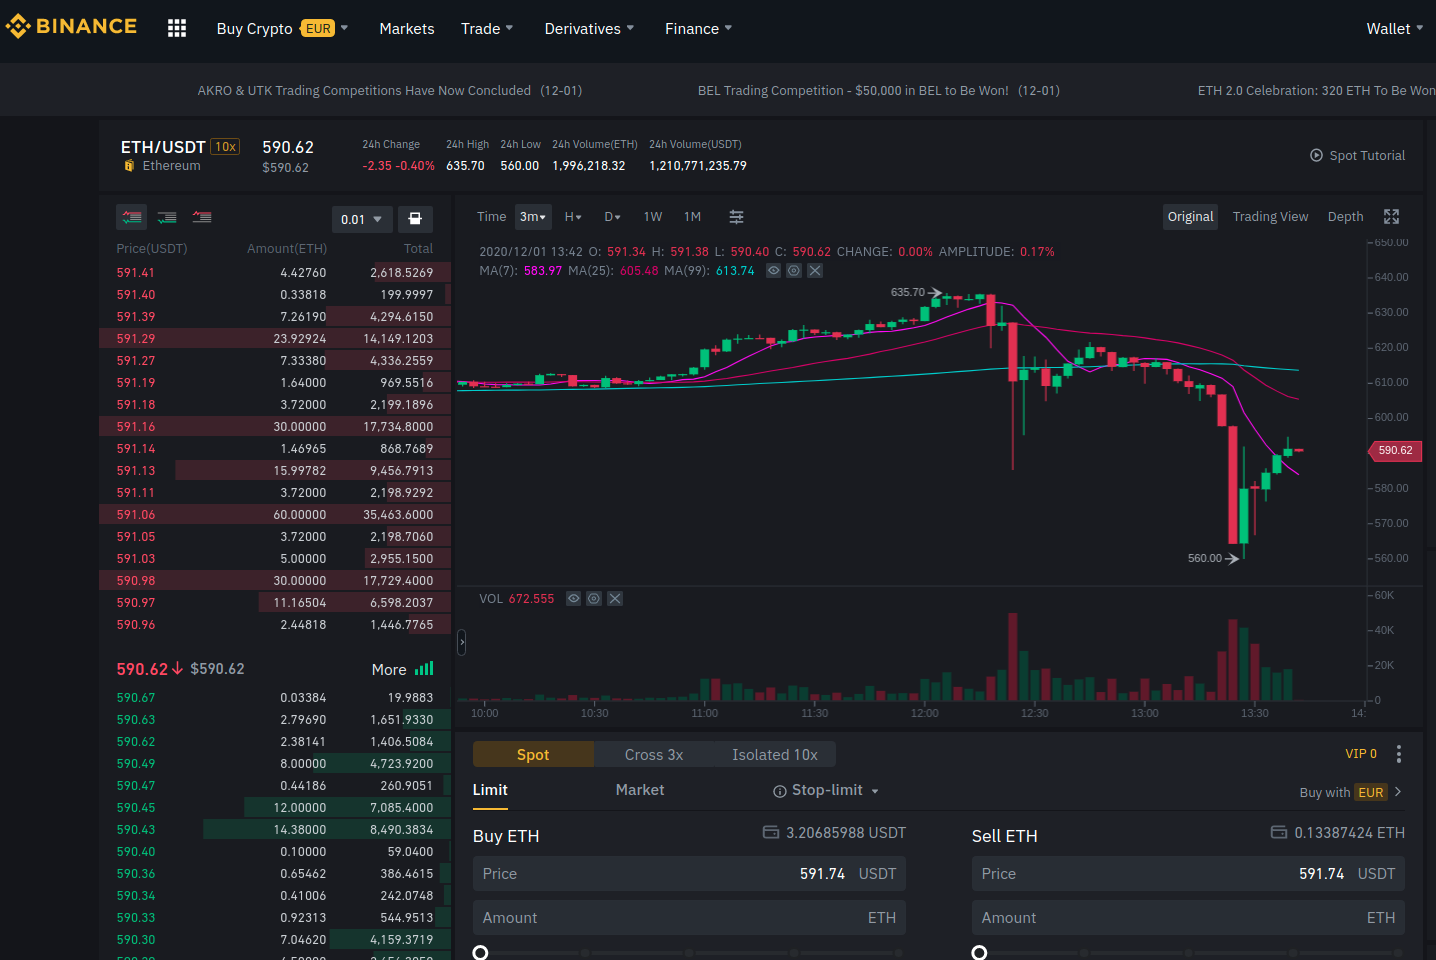
Task: Click the Sell ETH Price input field
Action: pos(1188,874)
